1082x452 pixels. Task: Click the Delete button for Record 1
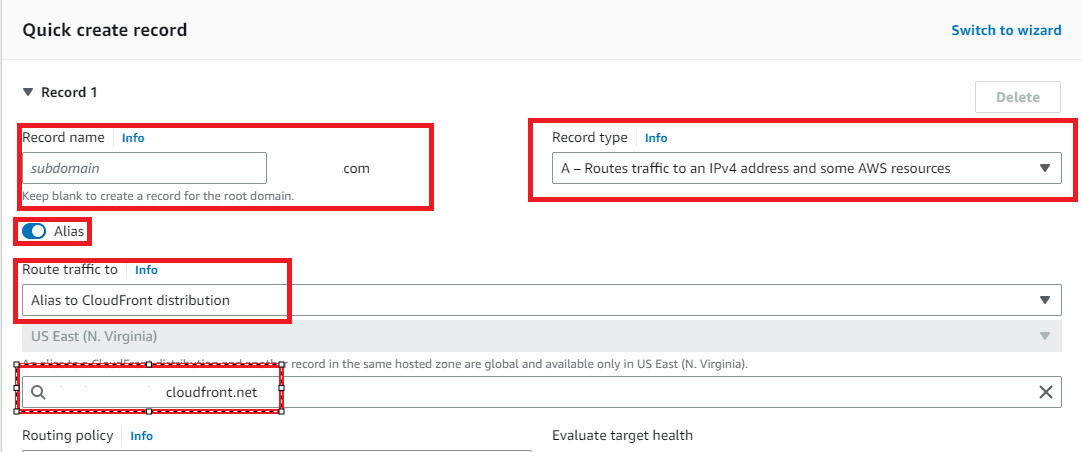(x=1018, y=97)
